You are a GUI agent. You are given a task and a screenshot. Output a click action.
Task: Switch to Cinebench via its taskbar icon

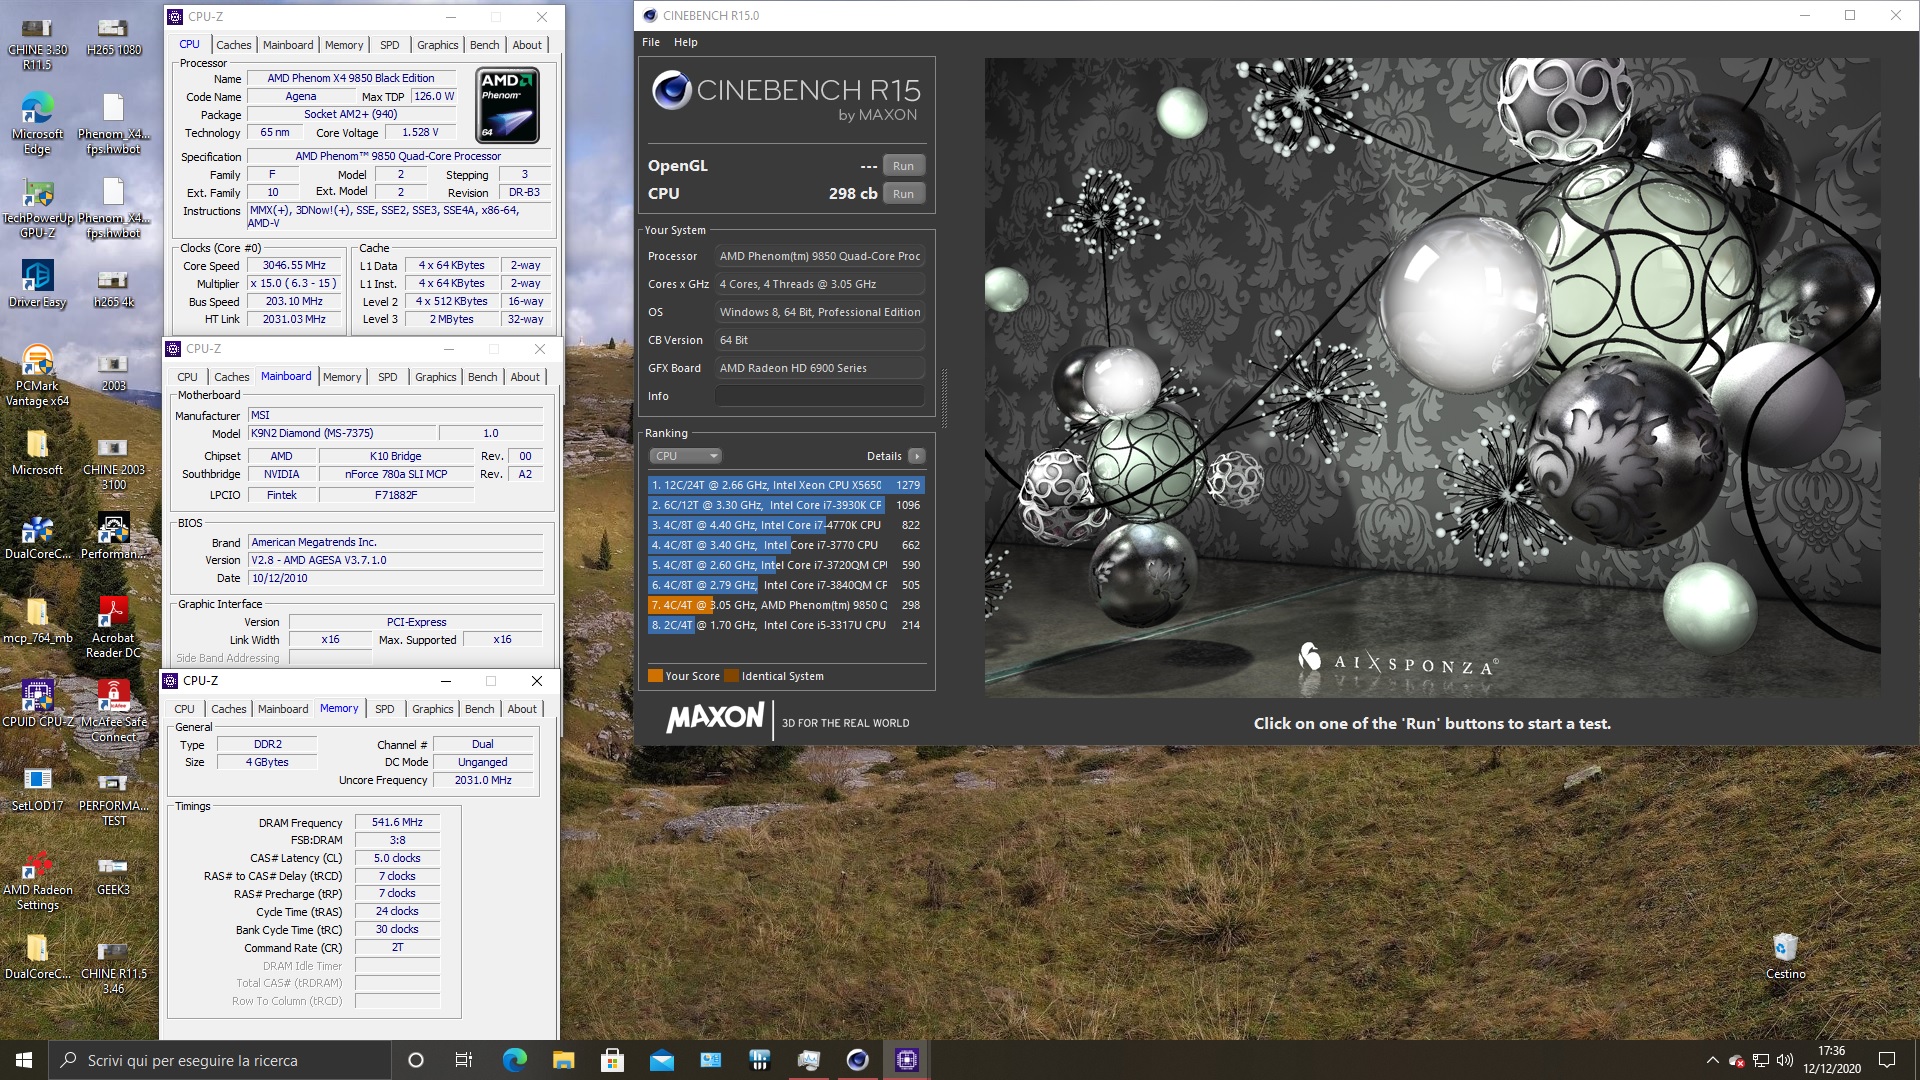click(857, 1060)
